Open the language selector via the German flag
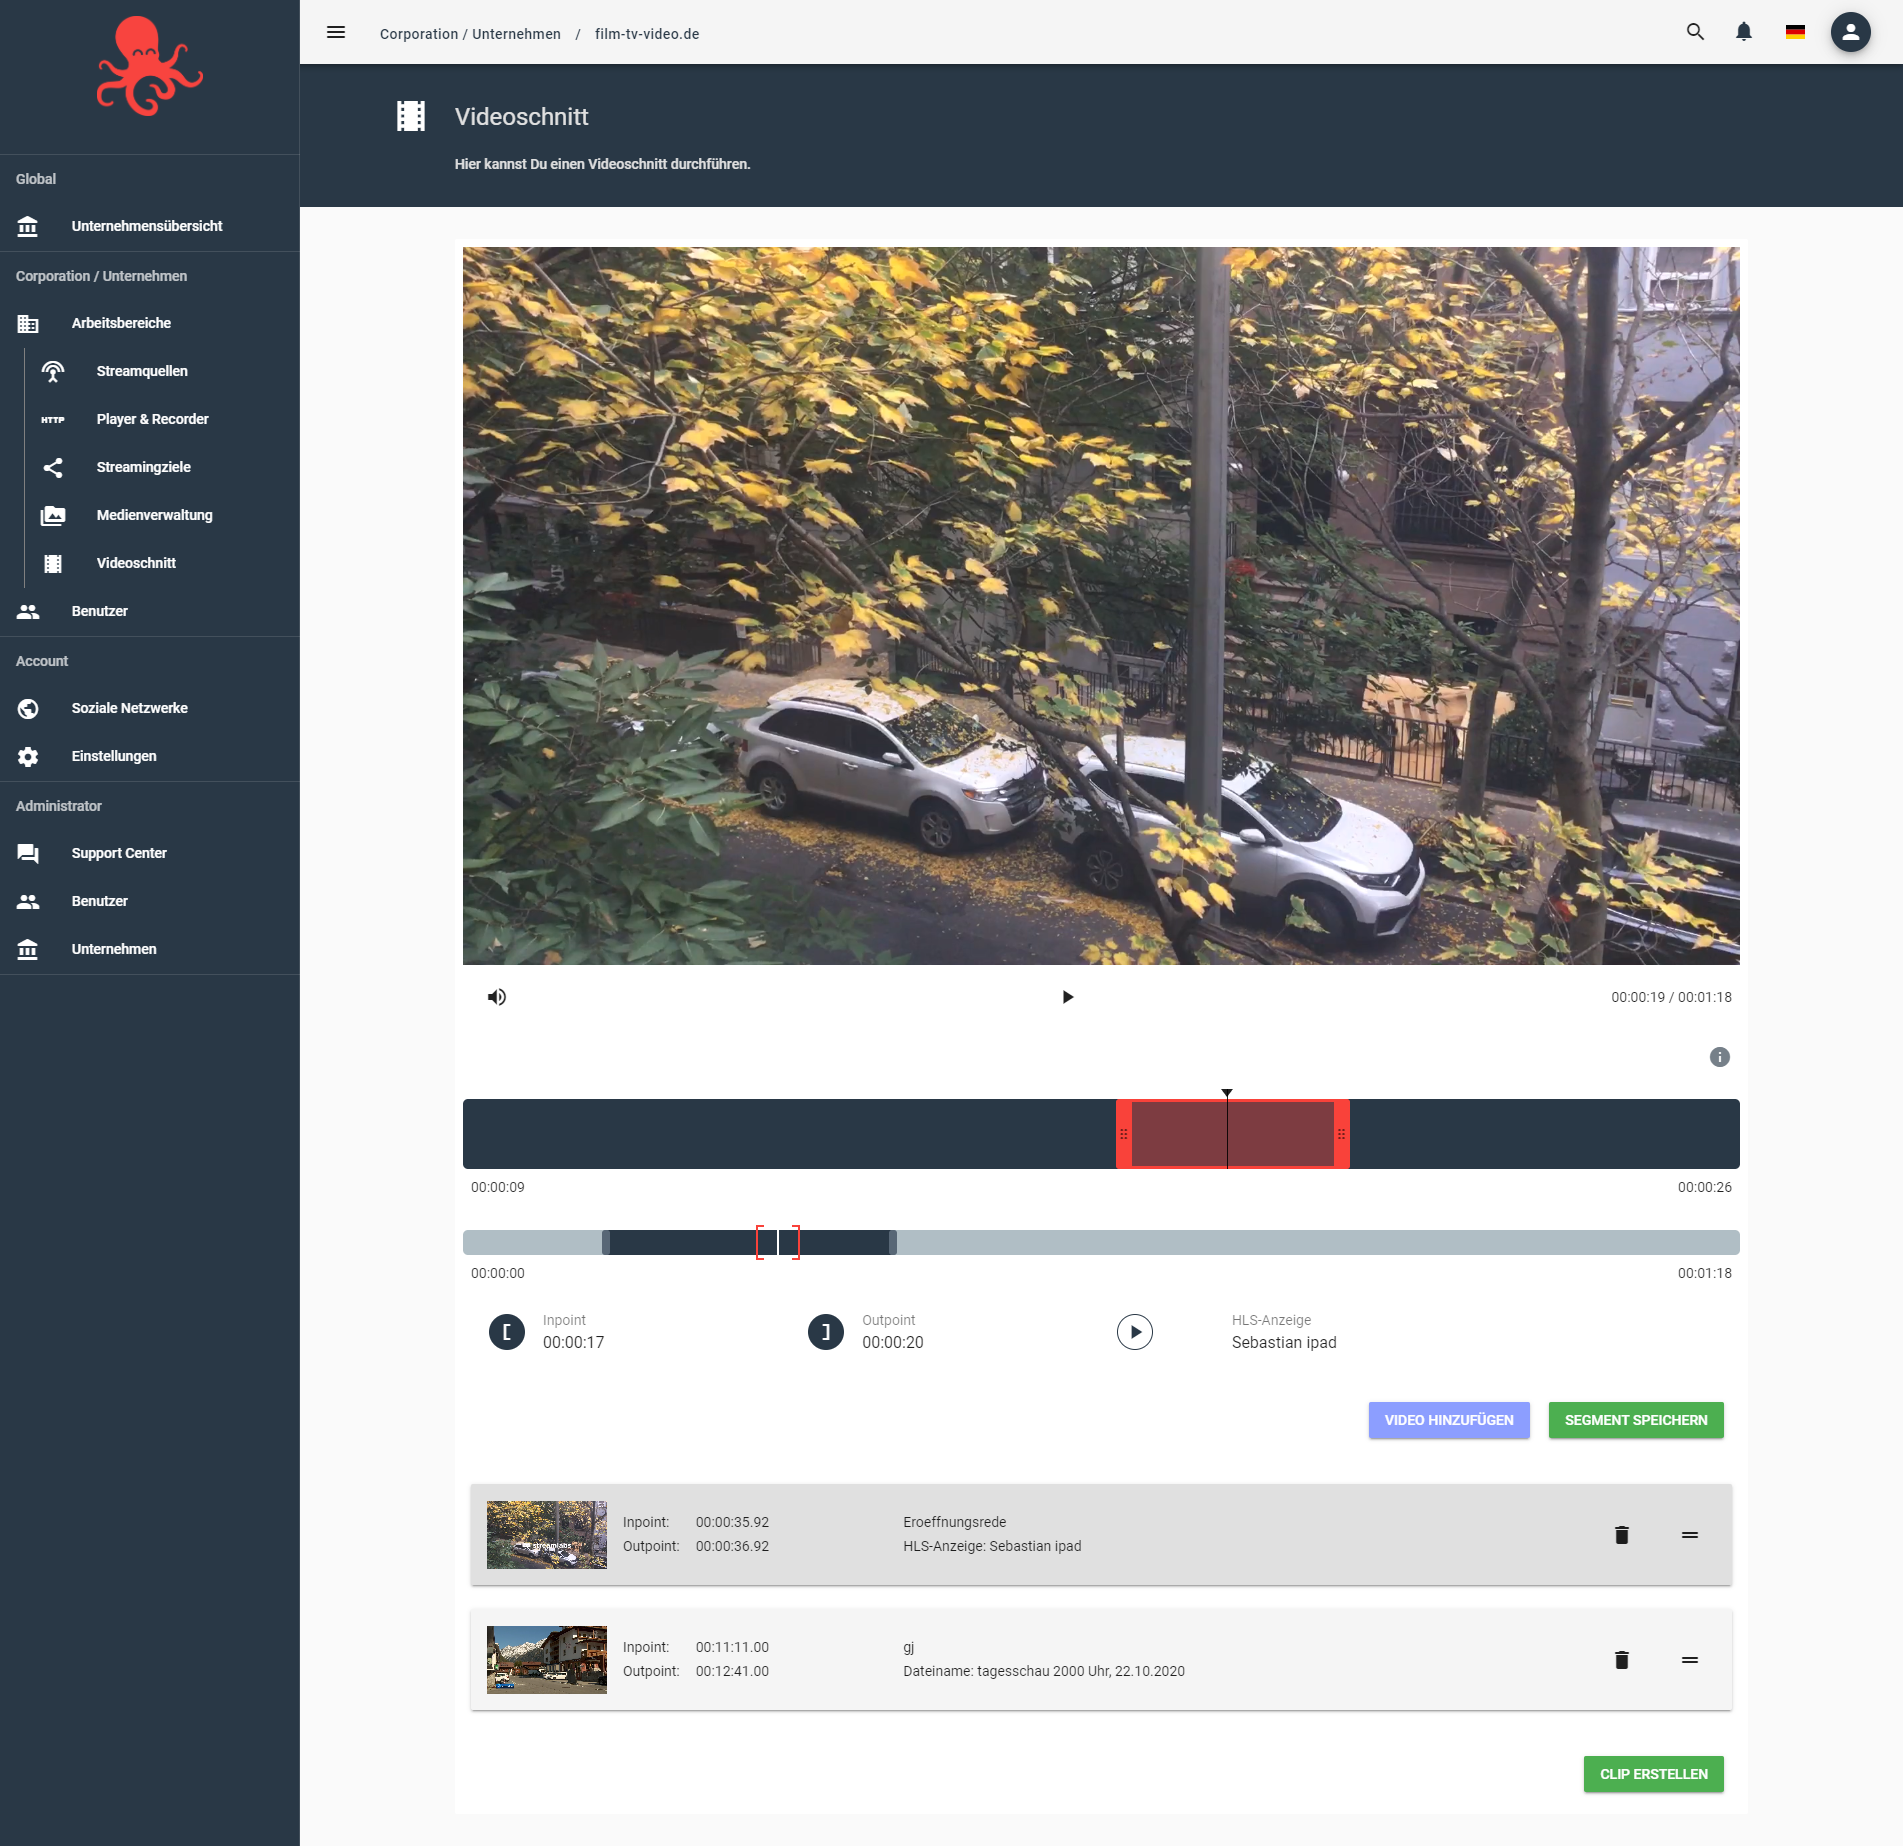 [x=1795, y=32]
